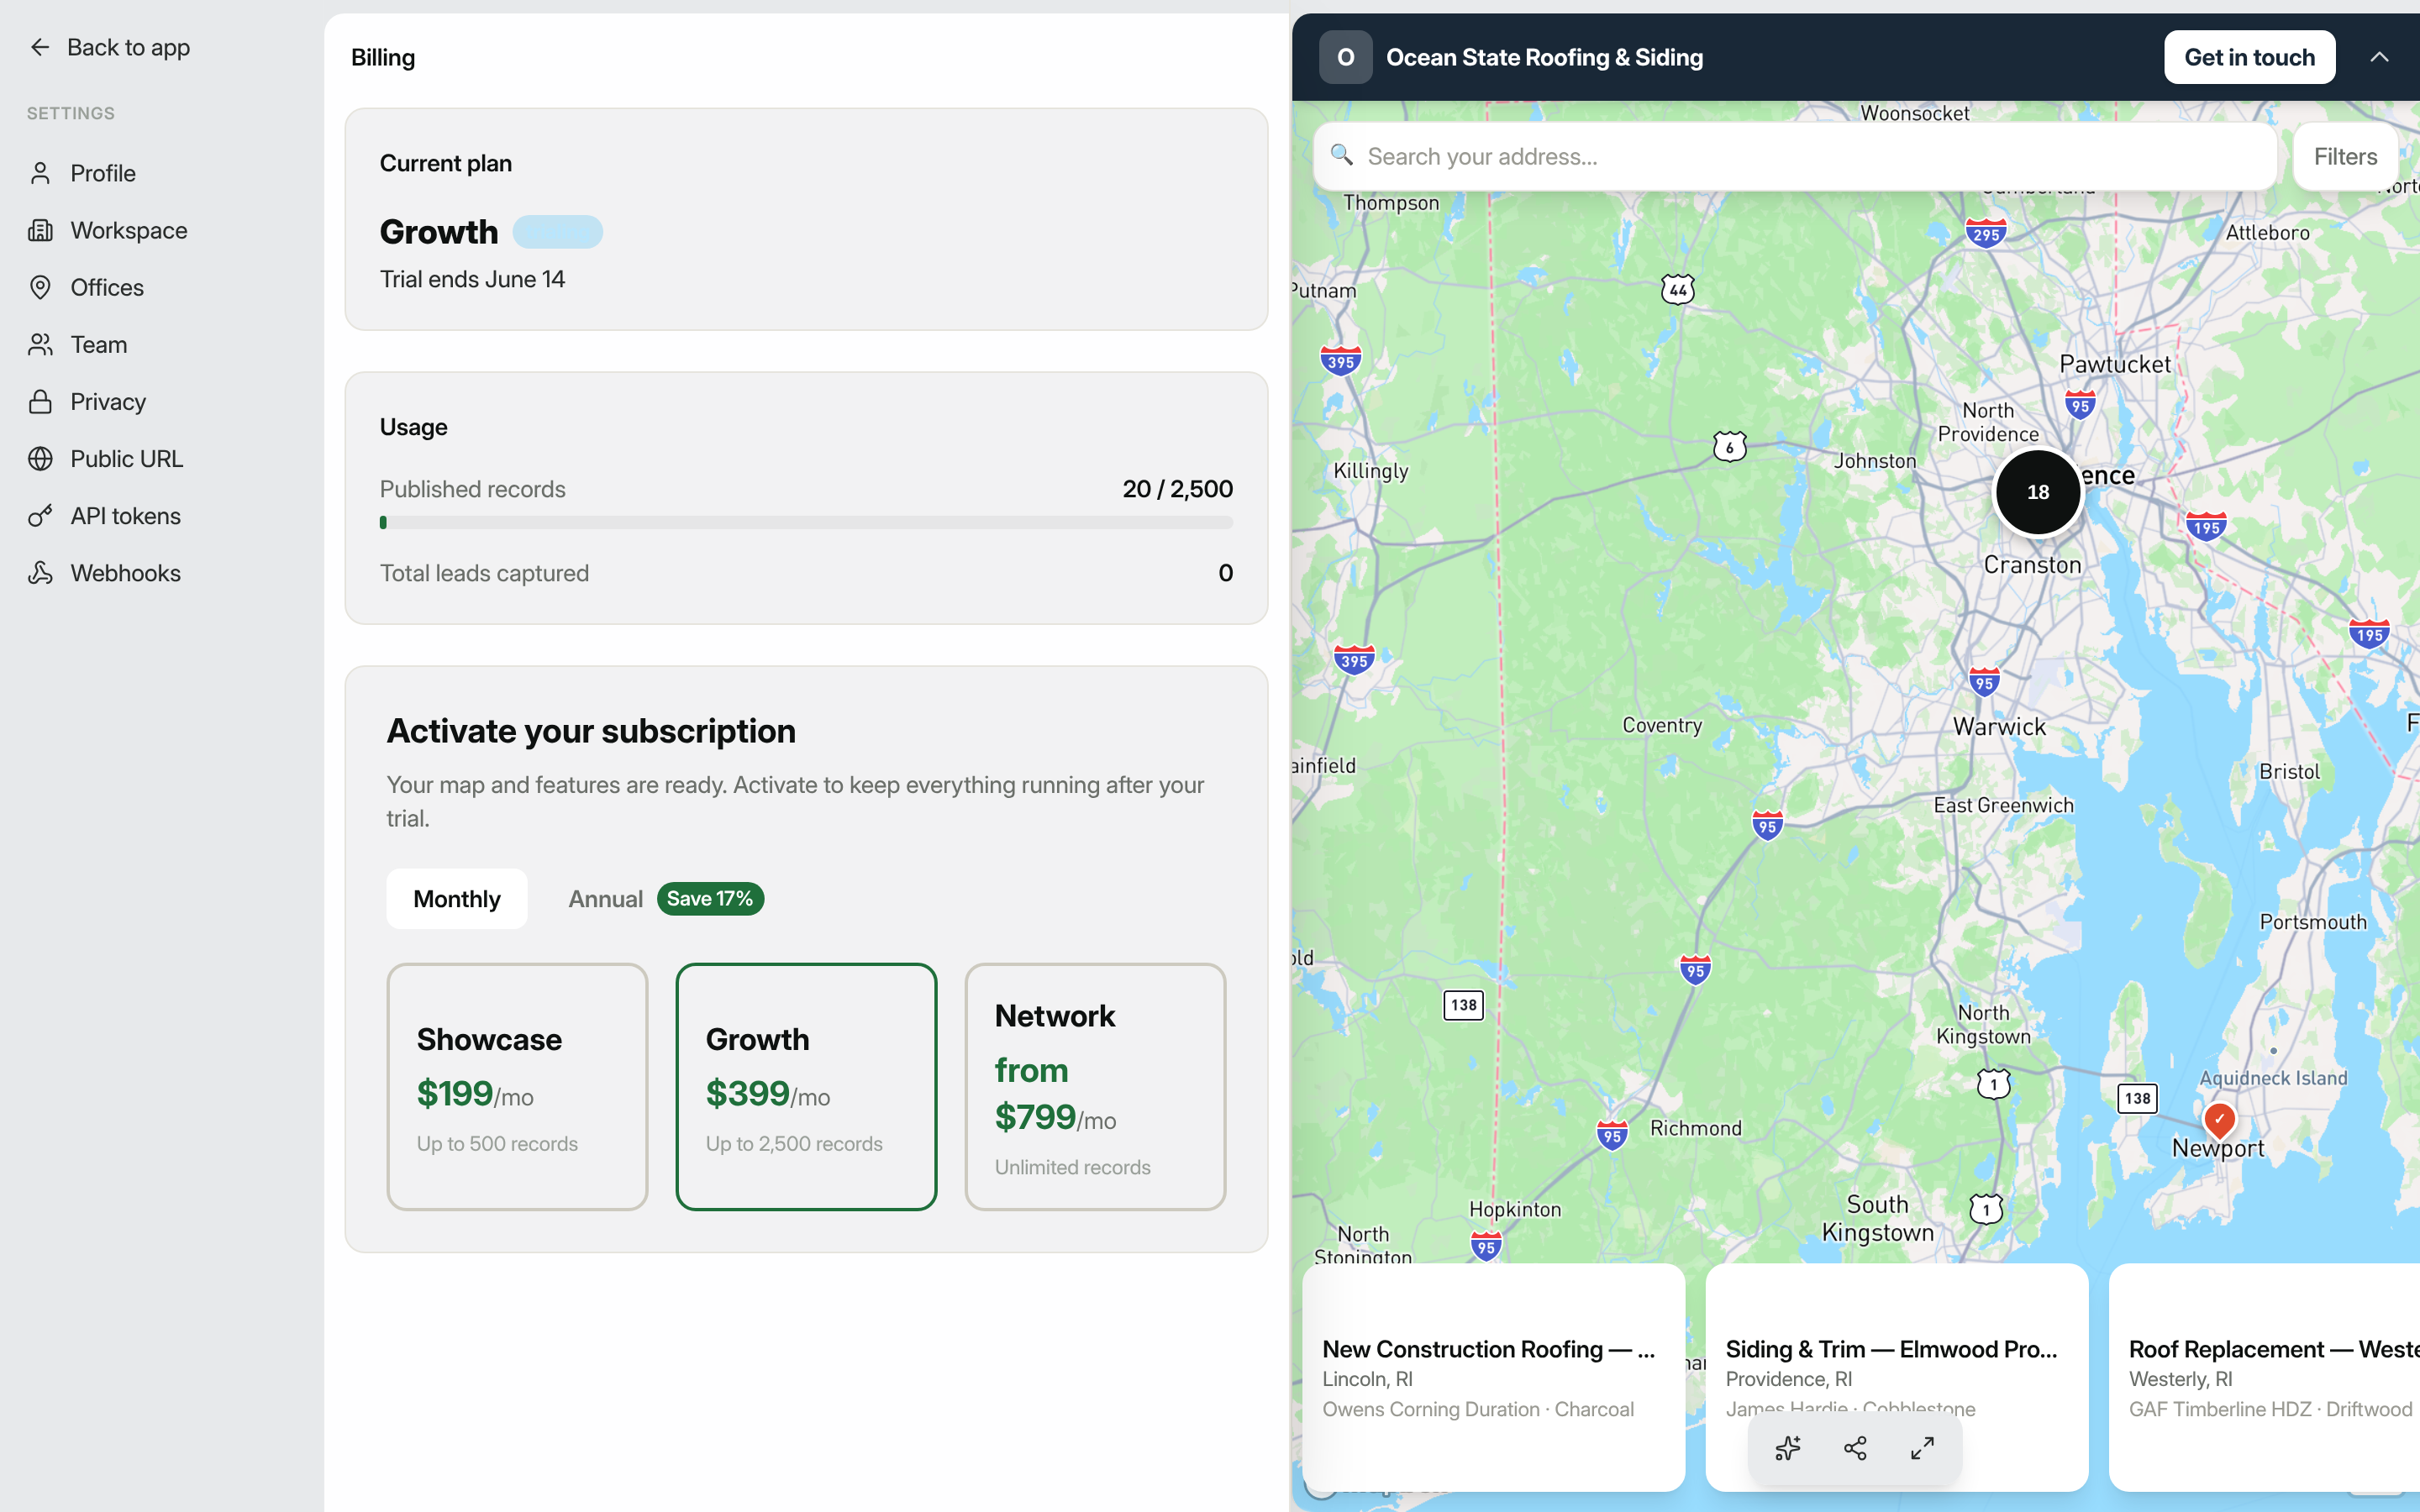This screenshot has width=2420, height=1512.
Task: Click the API tokens key icon
Action: click(40, 516)
